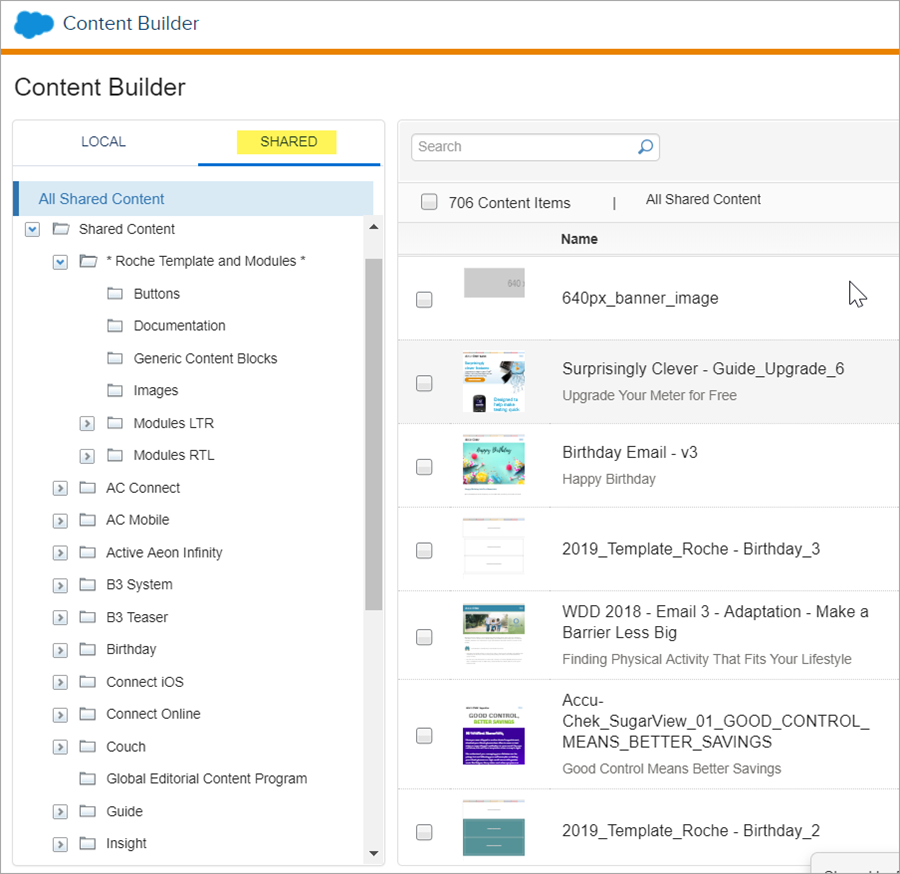Switch to the SHARED tab
The width and height of the screenshot is (900, 874).
point(289,142)
